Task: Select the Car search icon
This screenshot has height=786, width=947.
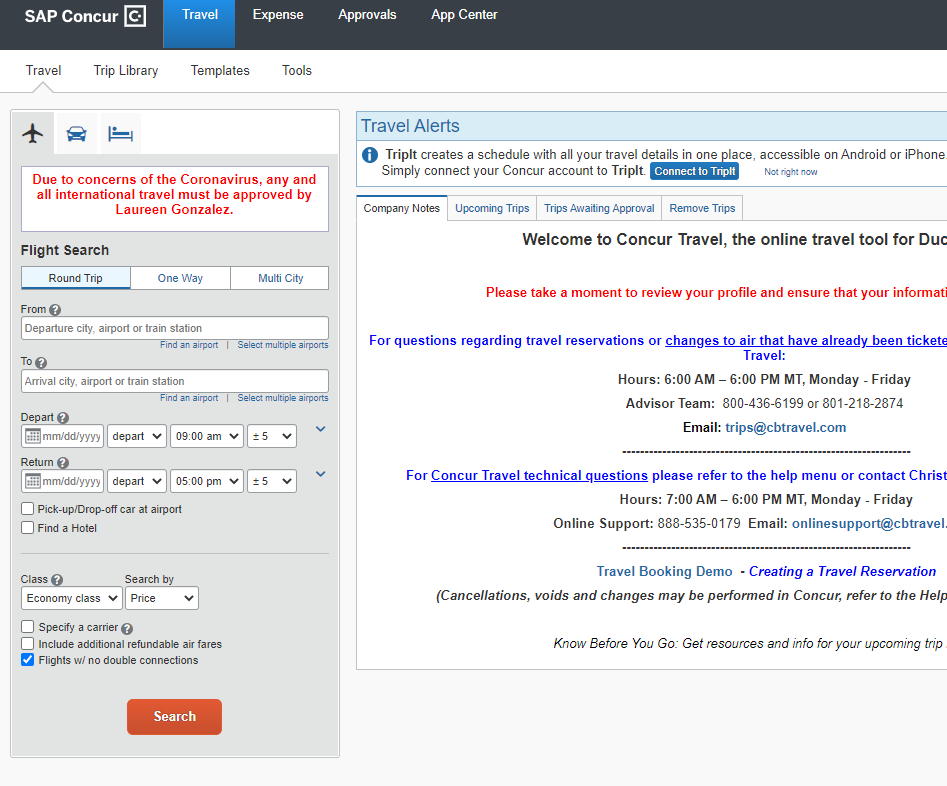Action: click(77, 133)
